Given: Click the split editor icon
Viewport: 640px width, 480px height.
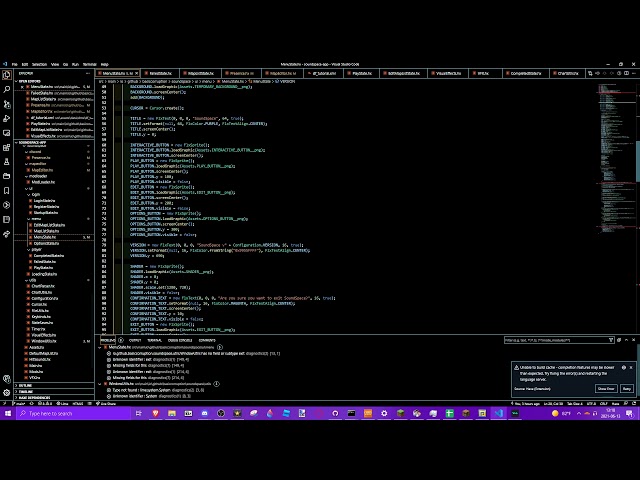Looking at the screenshot, I should [627, 73].
